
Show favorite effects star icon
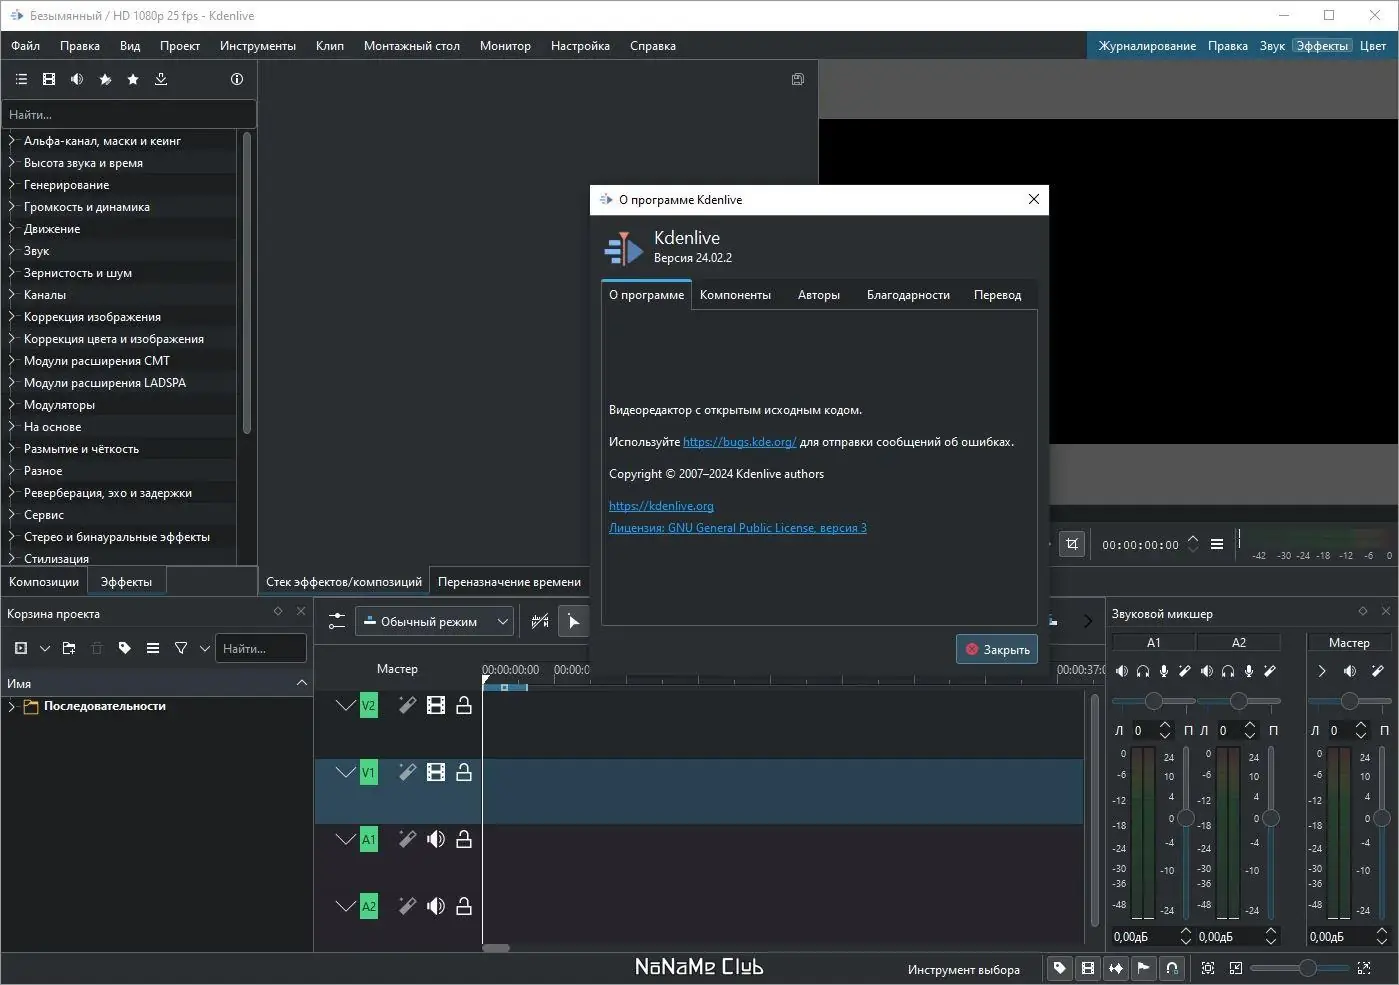click(x=133, y=79)
